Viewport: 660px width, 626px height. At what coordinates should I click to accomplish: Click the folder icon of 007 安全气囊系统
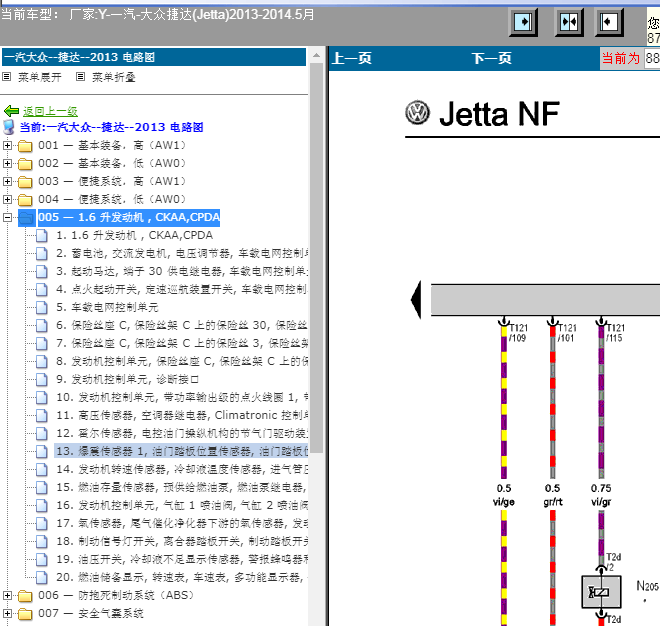coord(25,614)
